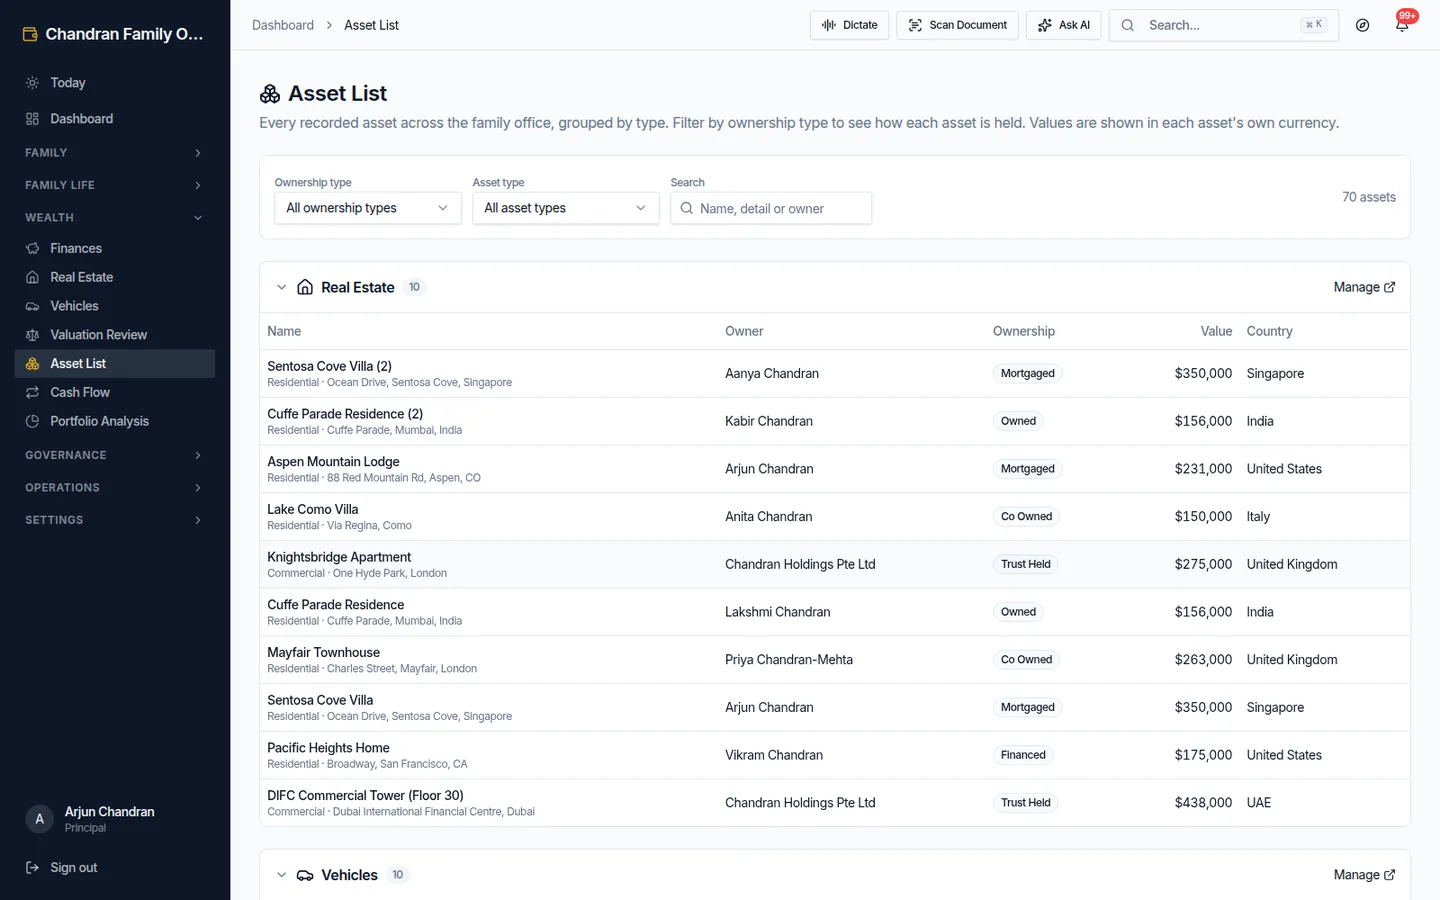The height and width of the screenshot is (900, 1440).
Task: Click the Real Estate house icon in sidebar
Action: coord(32,277)
